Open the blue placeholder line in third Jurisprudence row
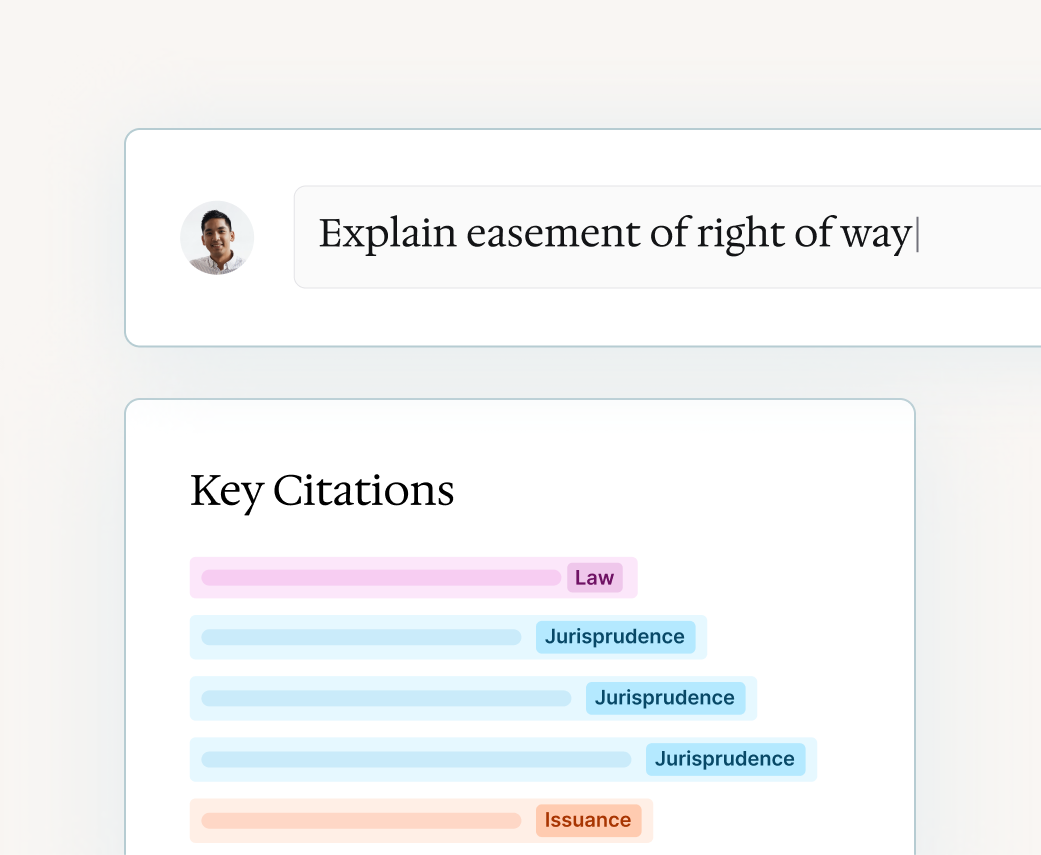The width and height of the screenshot is (1041, 855). tap(416, 759)
